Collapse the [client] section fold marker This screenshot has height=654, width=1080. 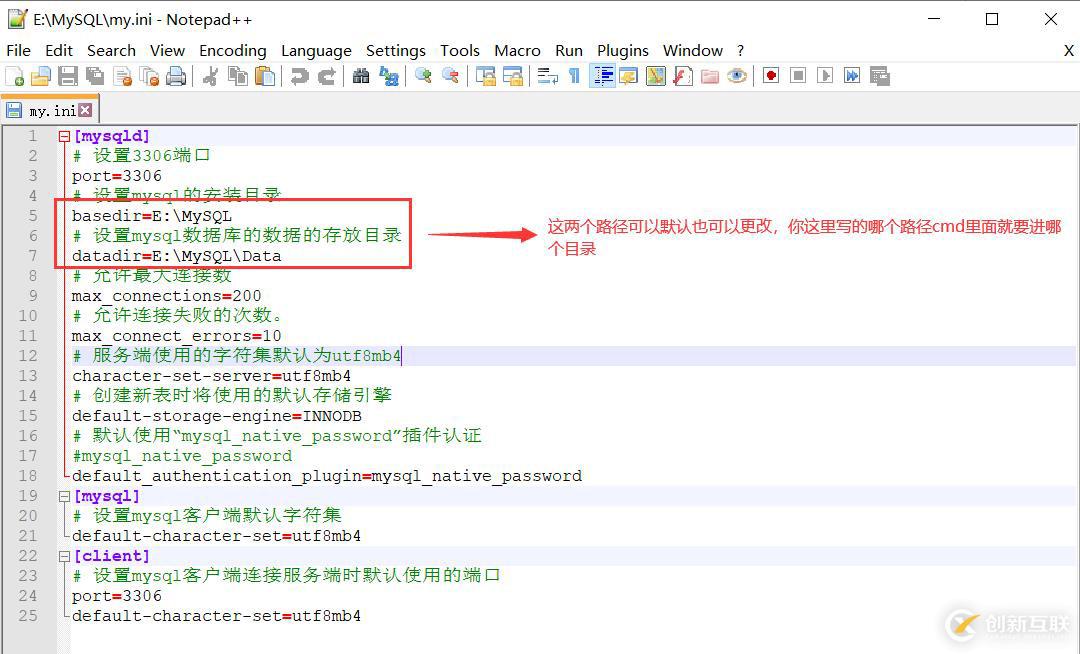pos(64,556)
